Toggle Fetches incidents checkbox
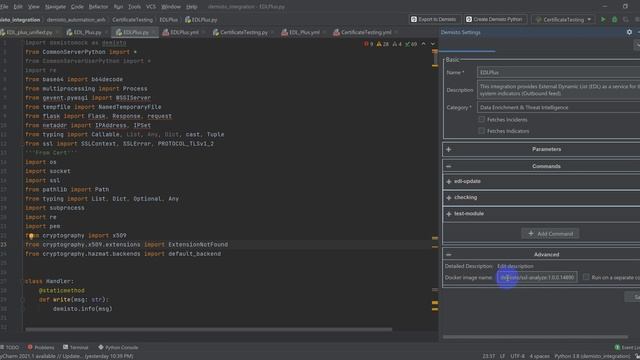640x360 pixels. pyautogui.click(x=482, y=119)
